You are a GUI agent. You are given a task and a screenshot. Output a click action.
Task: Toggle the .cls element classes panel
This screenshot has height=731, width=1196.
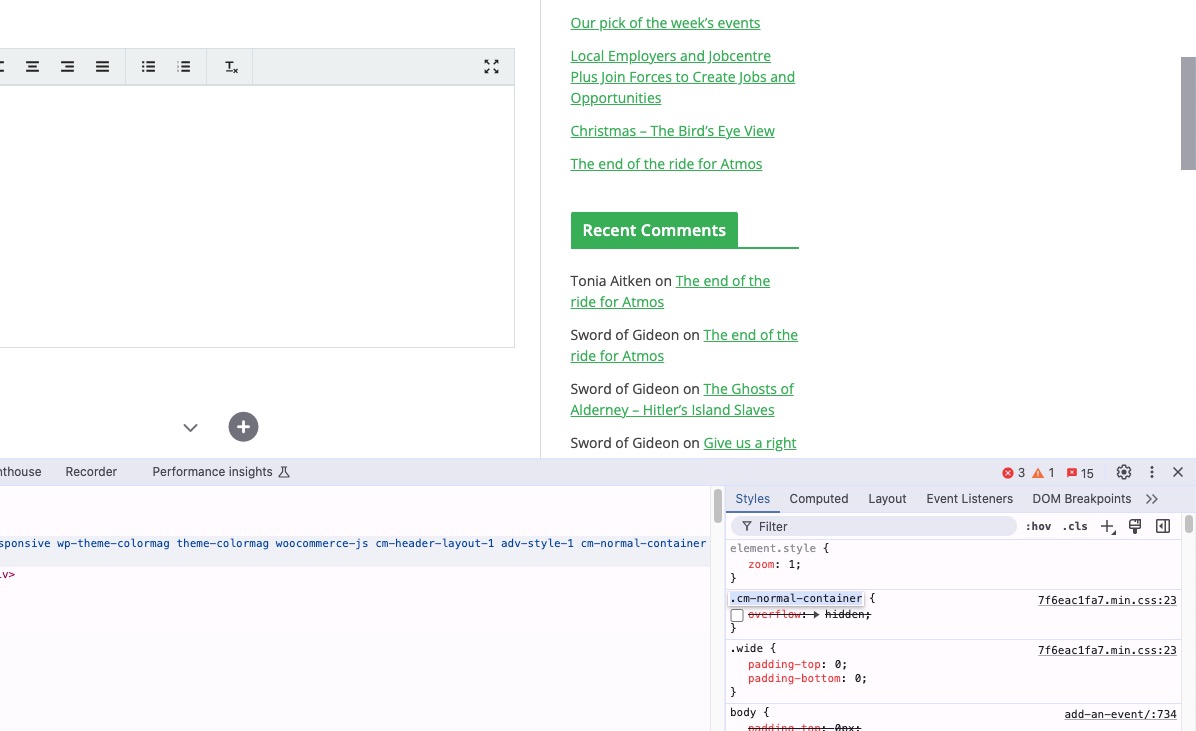coord(1075,526)
